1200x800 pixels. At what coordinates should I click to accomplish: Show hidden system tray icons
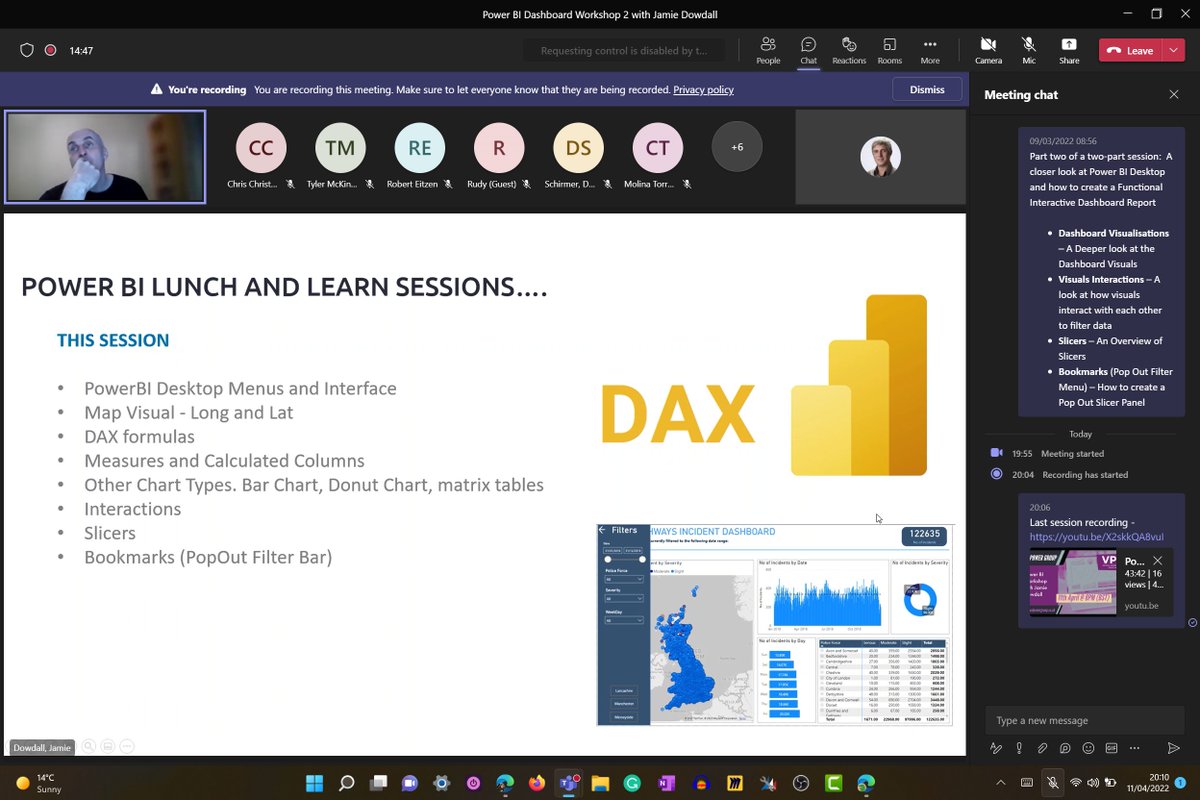[x=1001, y=783]
